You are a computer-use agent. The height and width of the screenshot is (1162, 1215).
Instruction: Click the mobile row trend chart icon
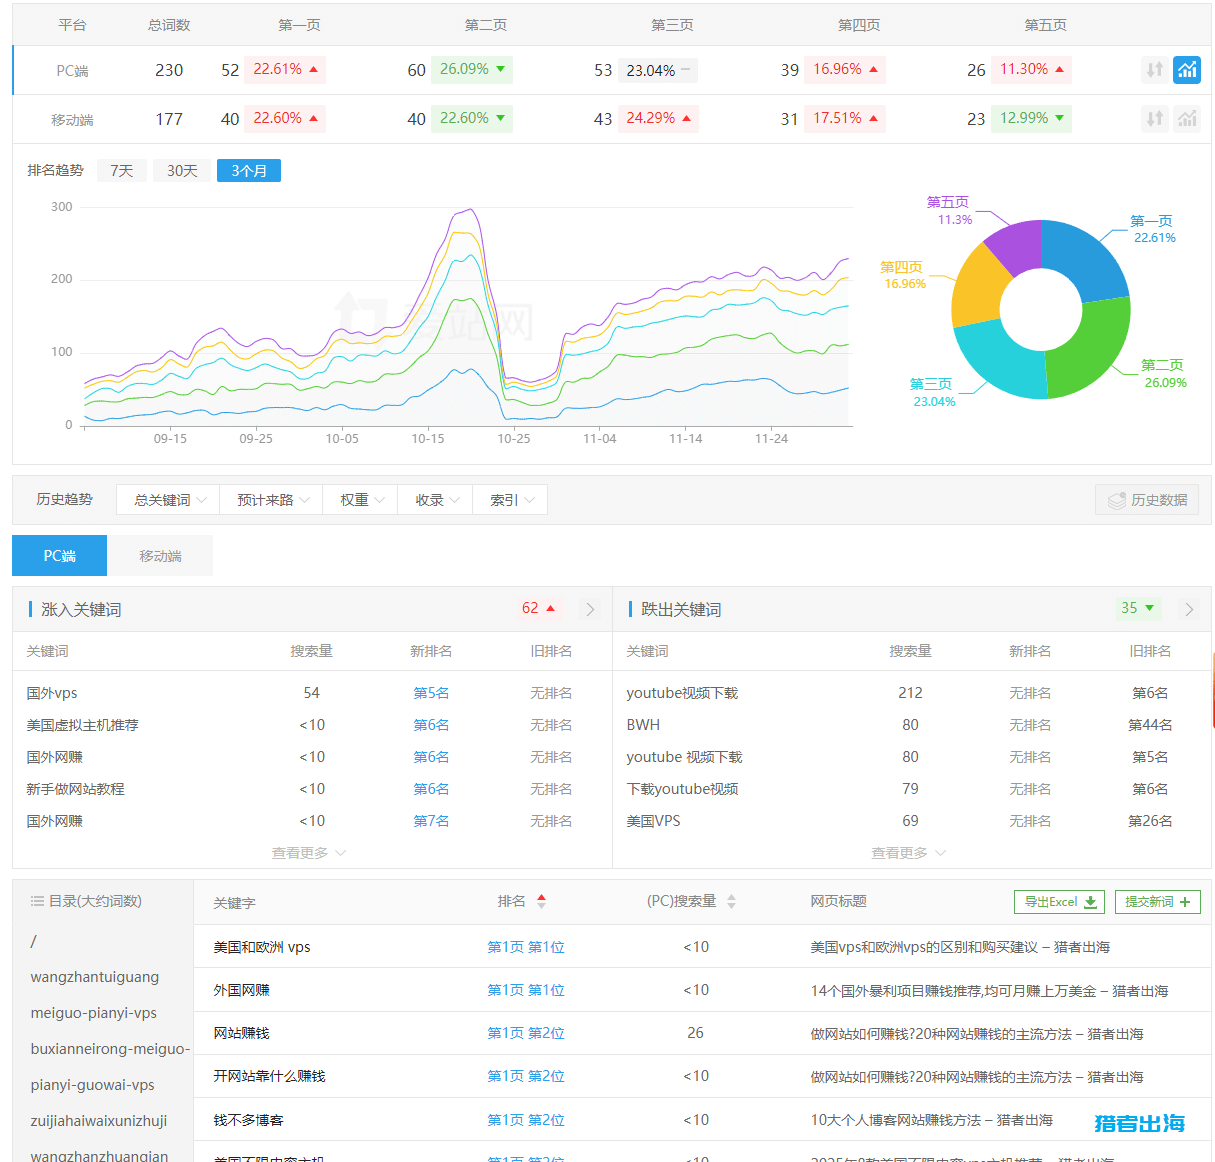coord(1186,119)
